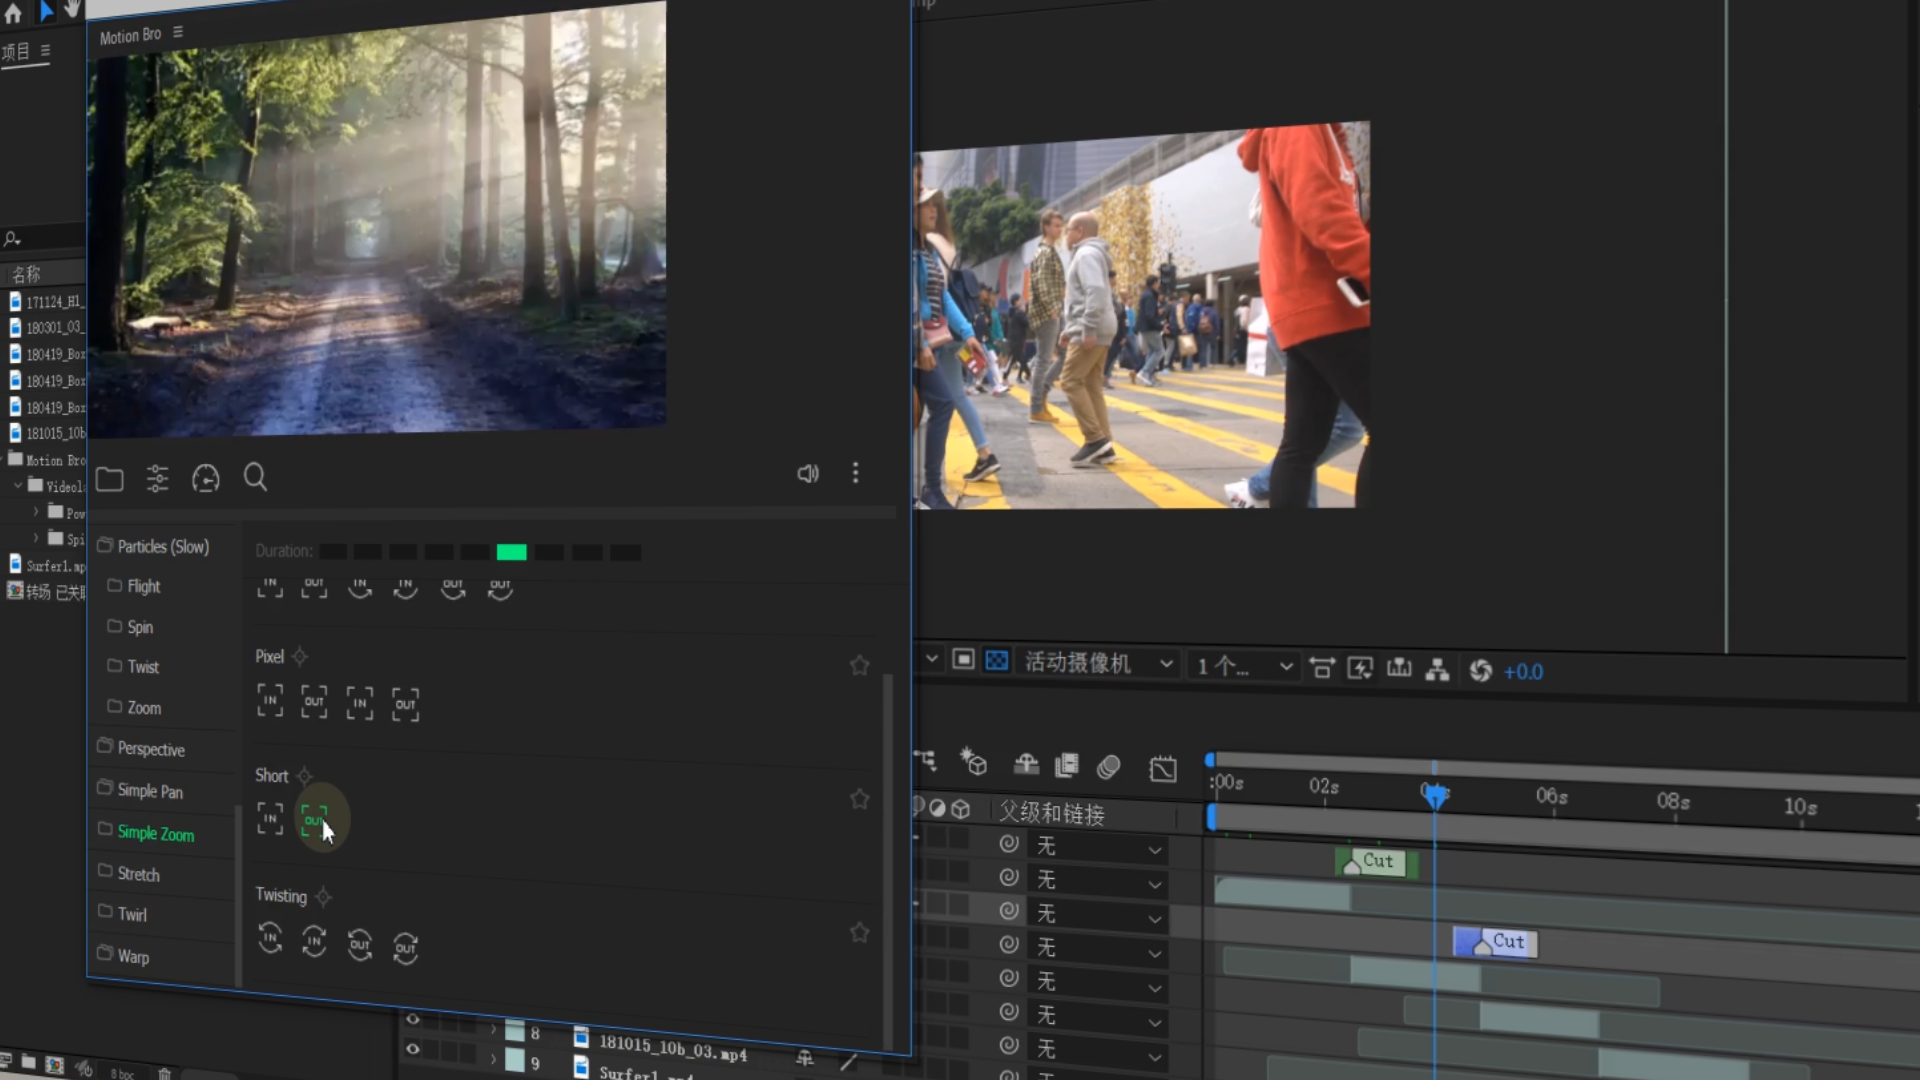Toggle motion blur icon in timeline

pos(1108,767)
